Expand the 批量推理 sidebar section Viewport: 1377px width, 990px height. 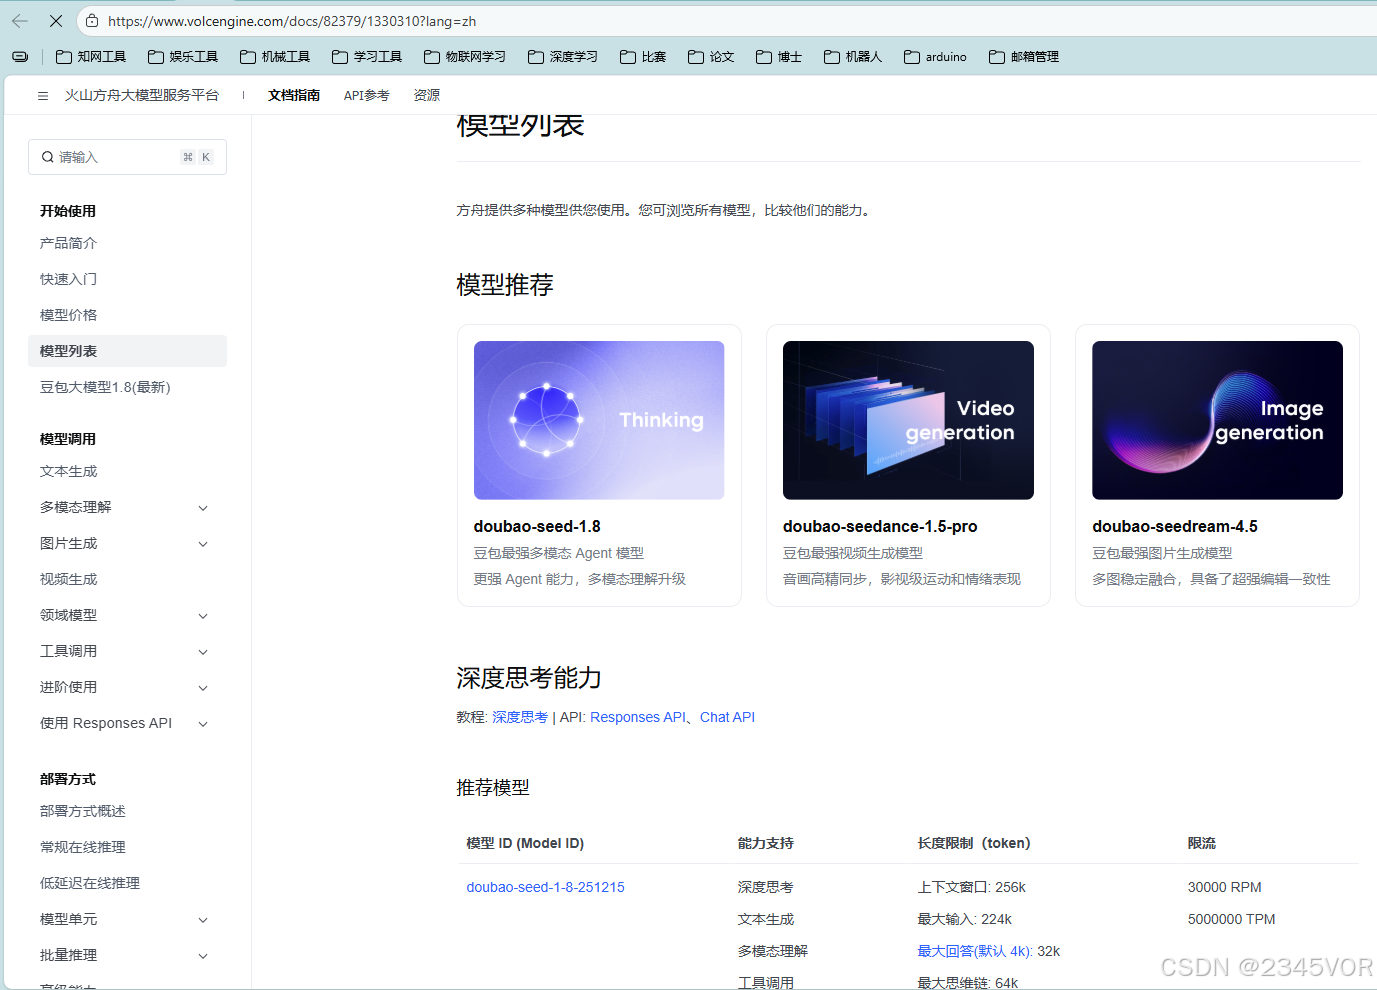pyautogui.click(x=203, y=956)
